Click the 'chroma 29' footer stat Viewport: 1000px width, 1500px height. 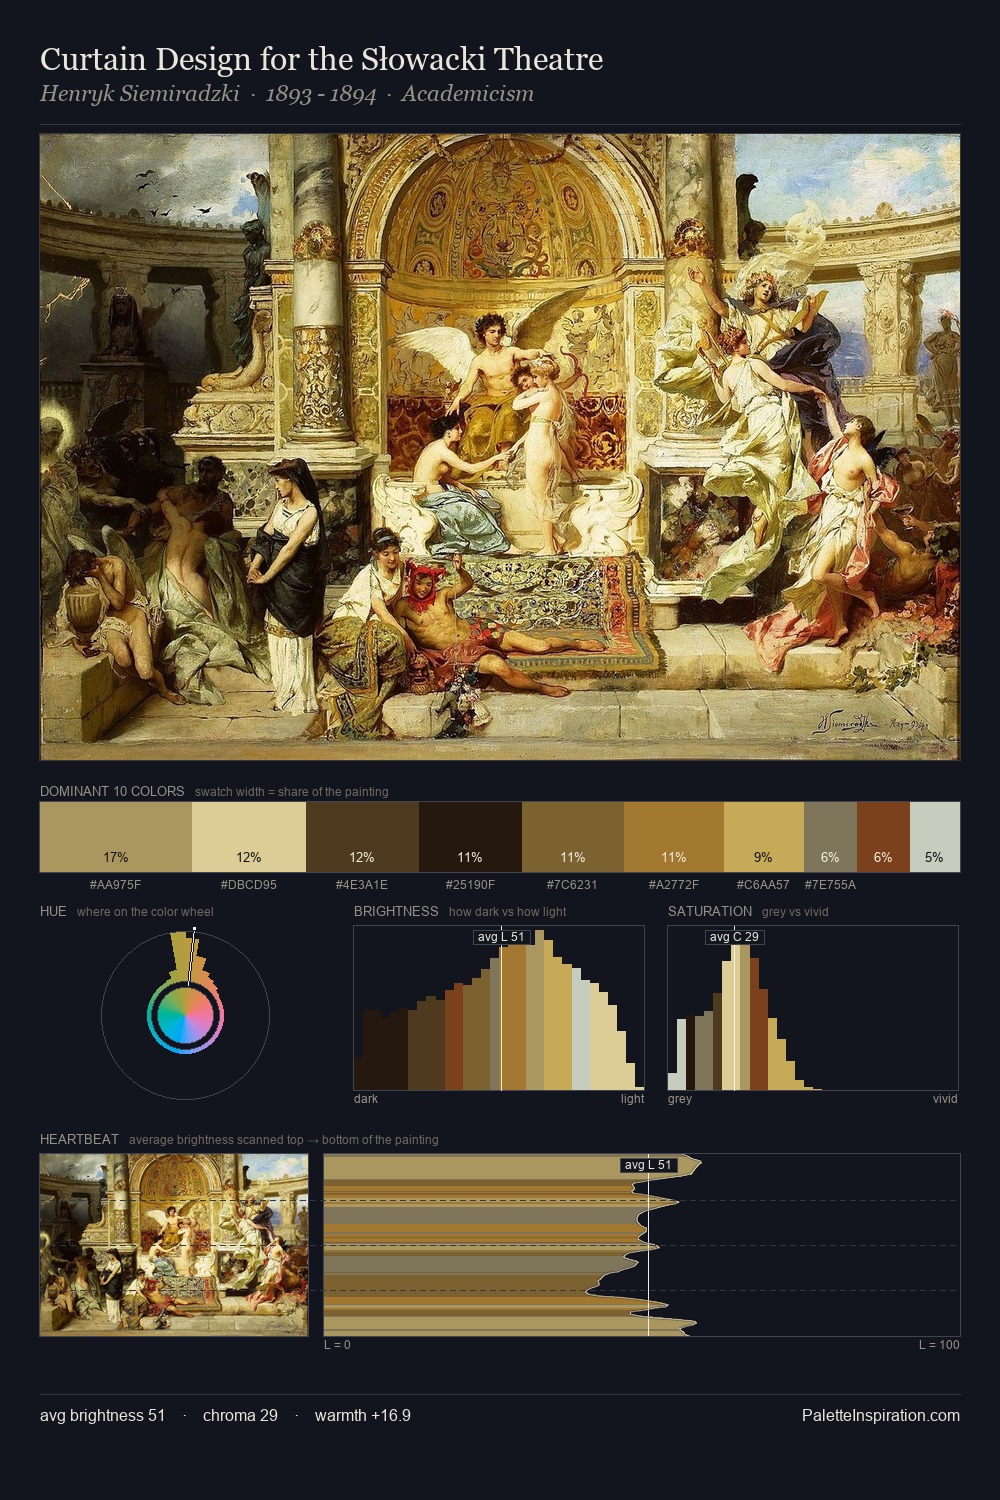pyautogui.click(x=240, y=1415)
